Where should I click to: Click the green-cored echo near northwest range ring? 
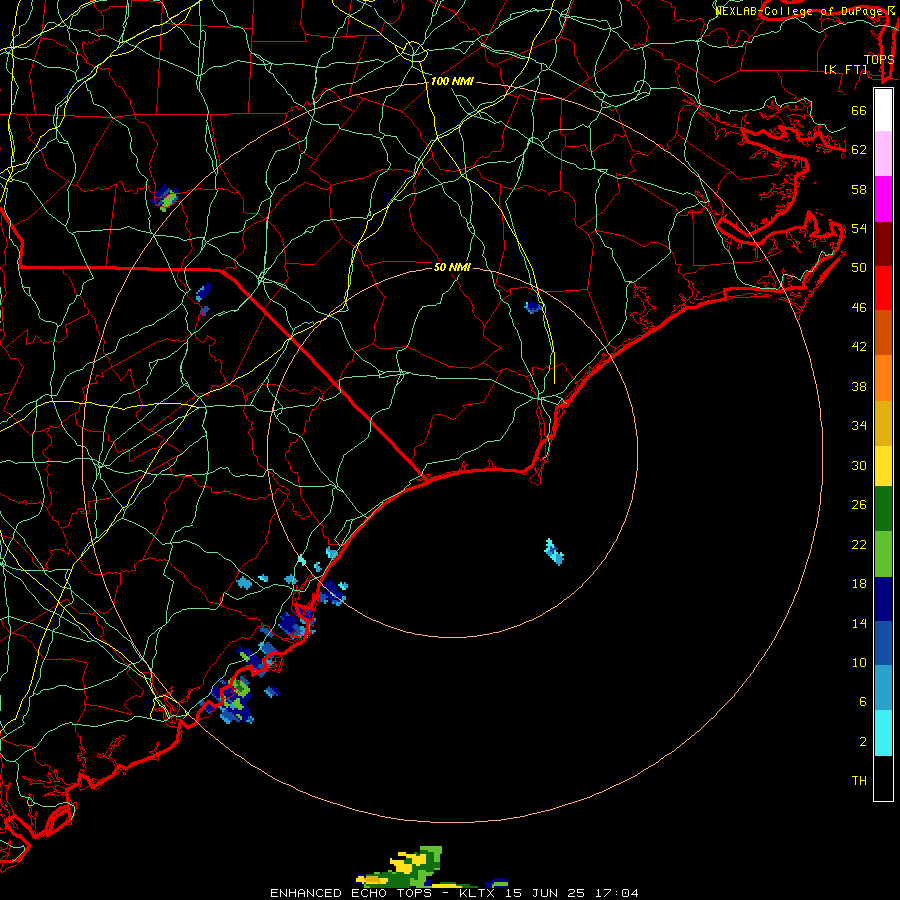pos(166,198)
